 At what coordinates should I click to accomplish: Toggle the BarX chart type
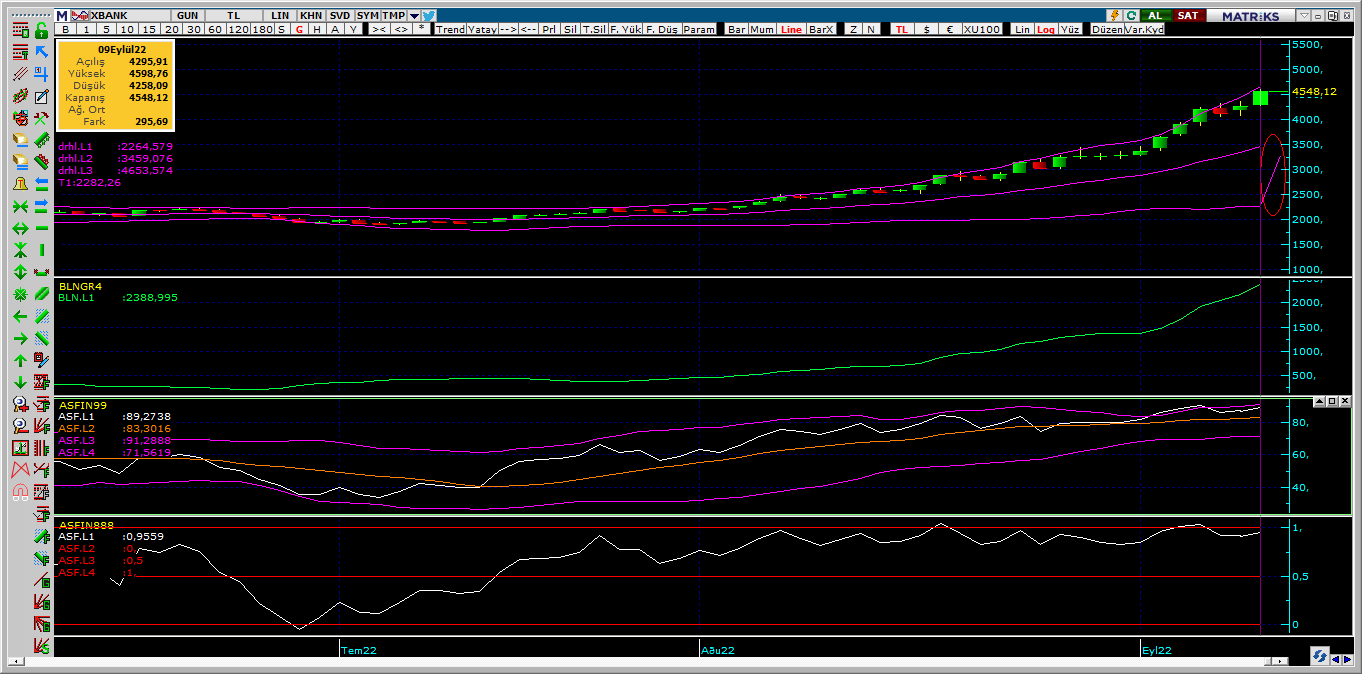click(821, 30)
